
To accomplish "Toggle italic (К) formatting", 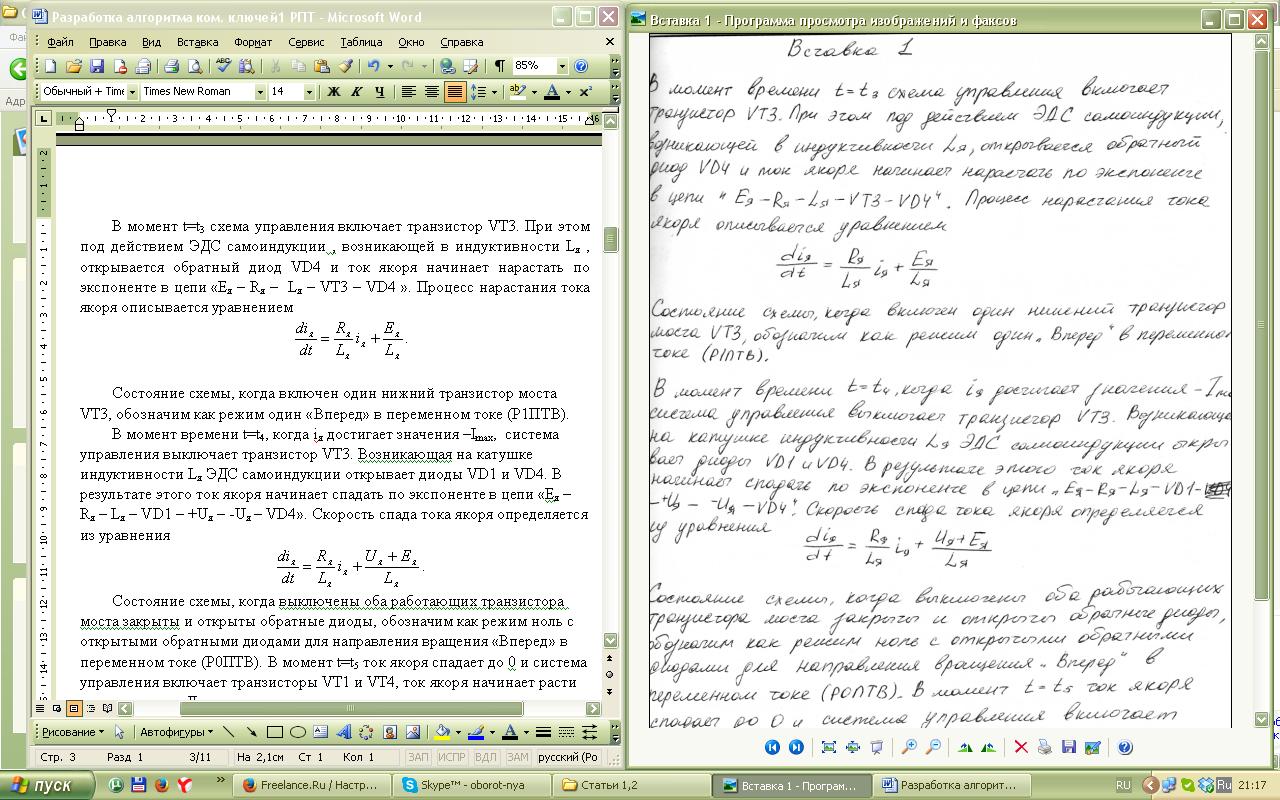I will tap(356, 92).
